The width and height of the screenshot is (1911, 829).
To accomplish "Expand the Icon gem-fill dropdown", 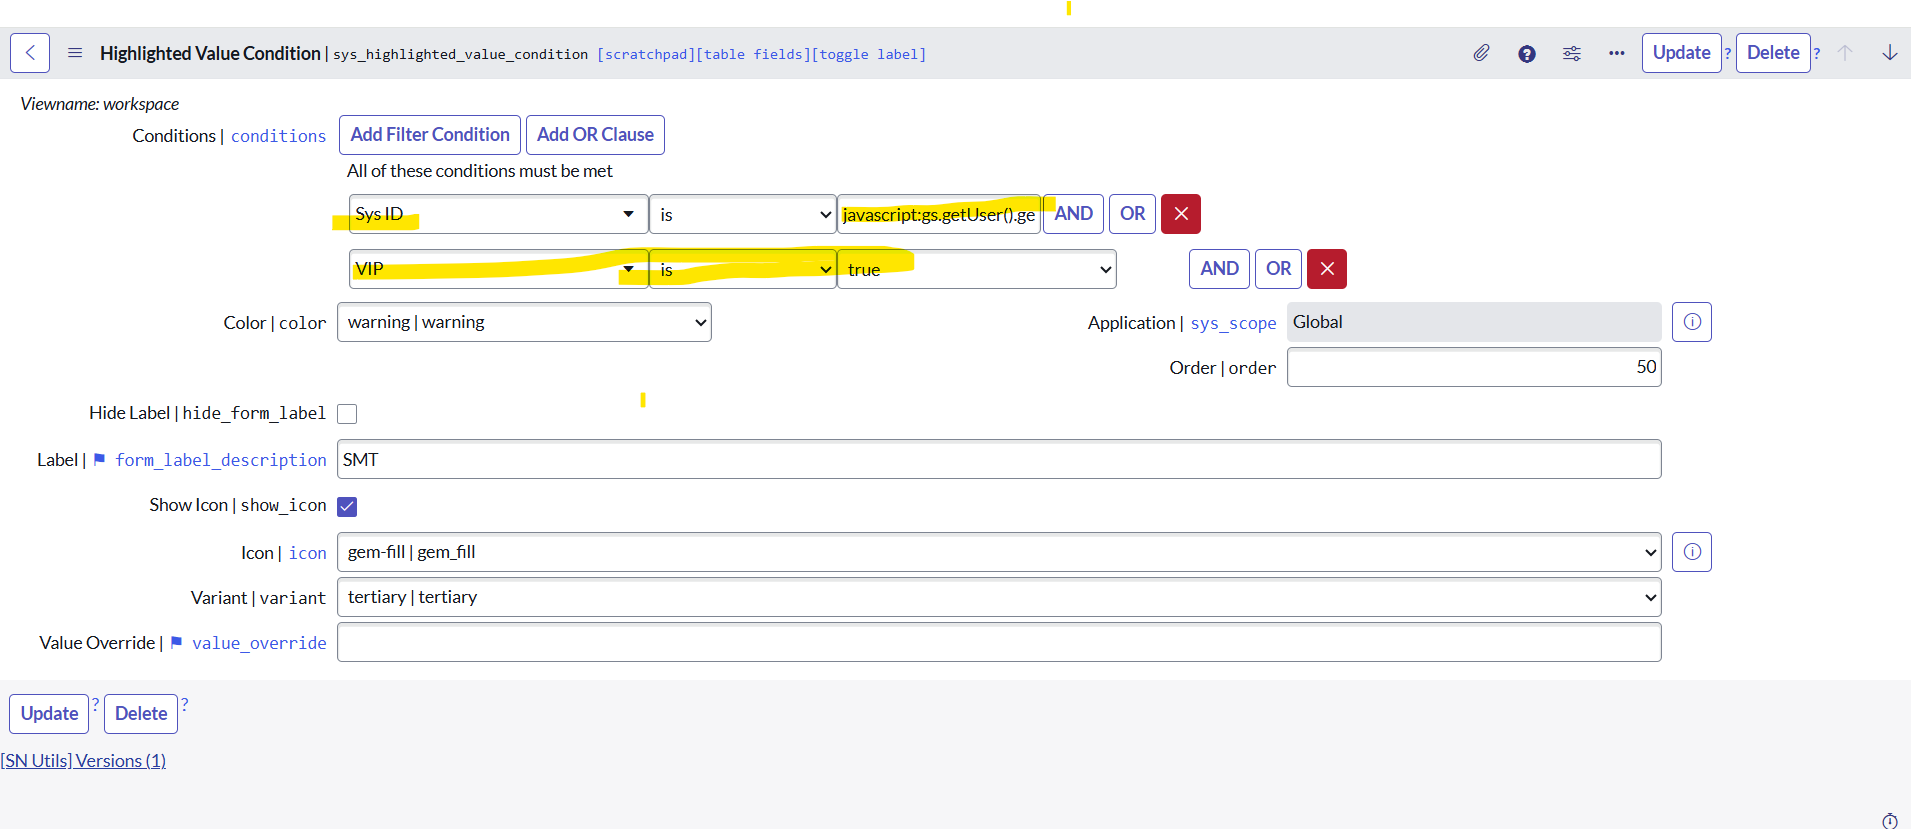I will pos(998,552).
